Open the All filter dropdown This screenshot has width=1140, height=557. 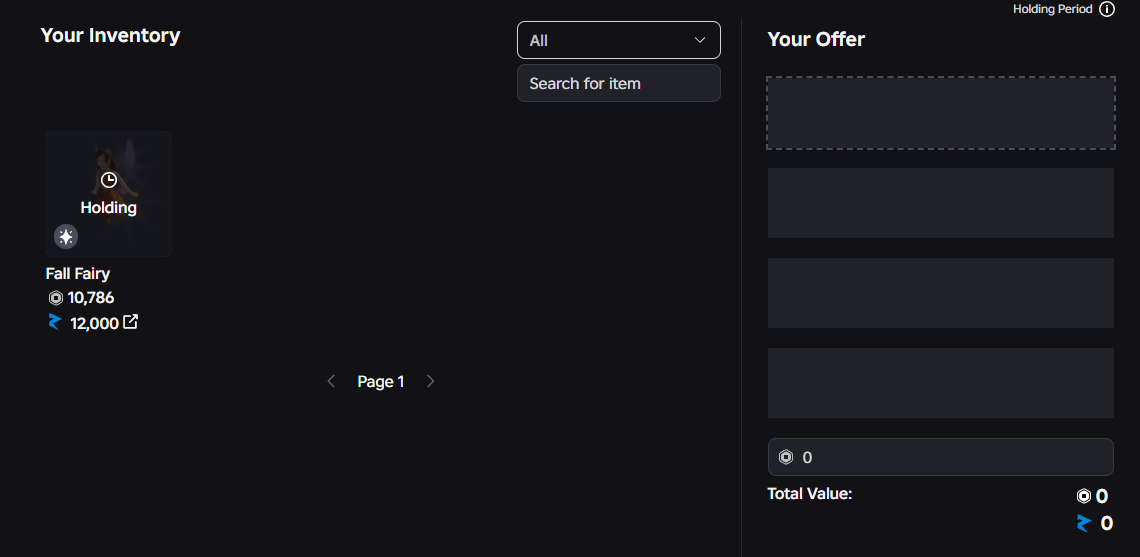click(618, 40)
